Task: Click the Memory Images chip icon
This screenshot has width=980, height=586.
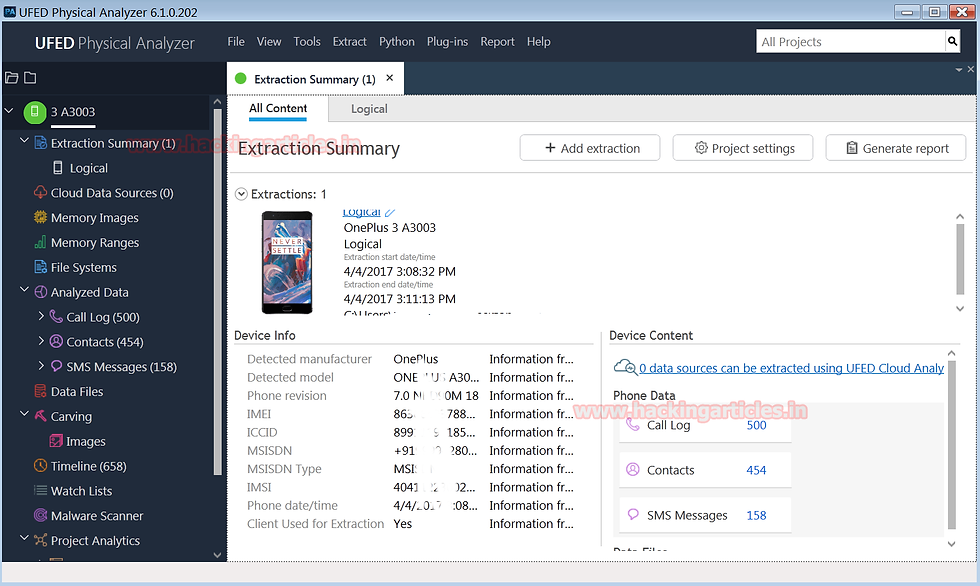Action: (41, 217)
